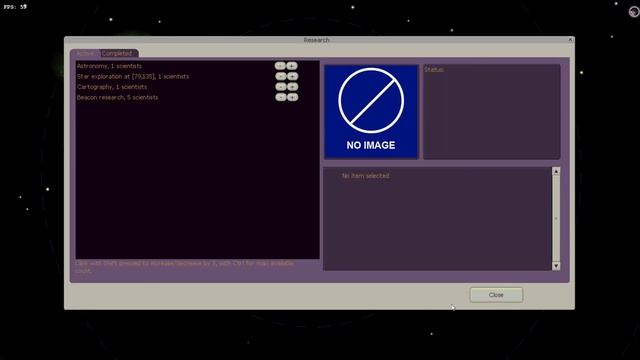Image resolution: width=640 pixels, height=360 pixels.
Task: Click the Close button
Action: tap(496, 295)
